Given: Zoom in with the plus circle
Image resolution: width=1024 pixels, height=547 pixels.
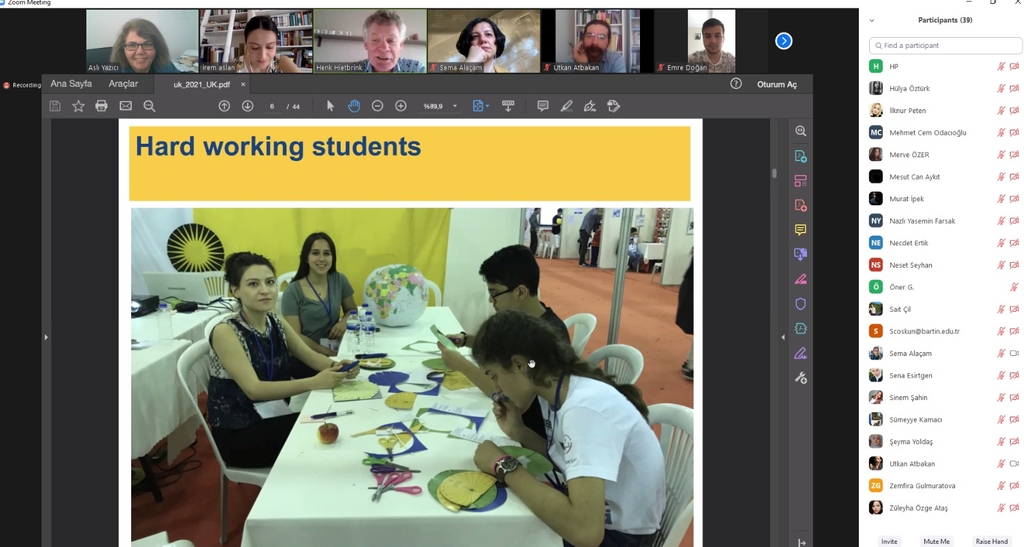Looking at the screenshot, I should click(x=401, y=106).
